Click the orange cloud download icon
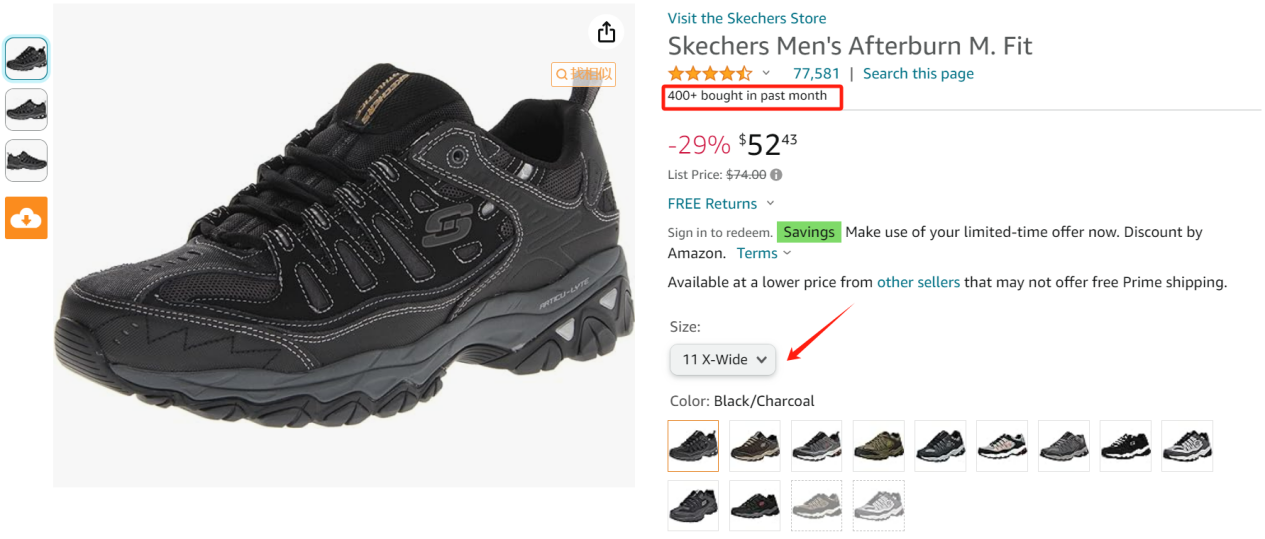1265x539 pixels. [x=26, y=218]
